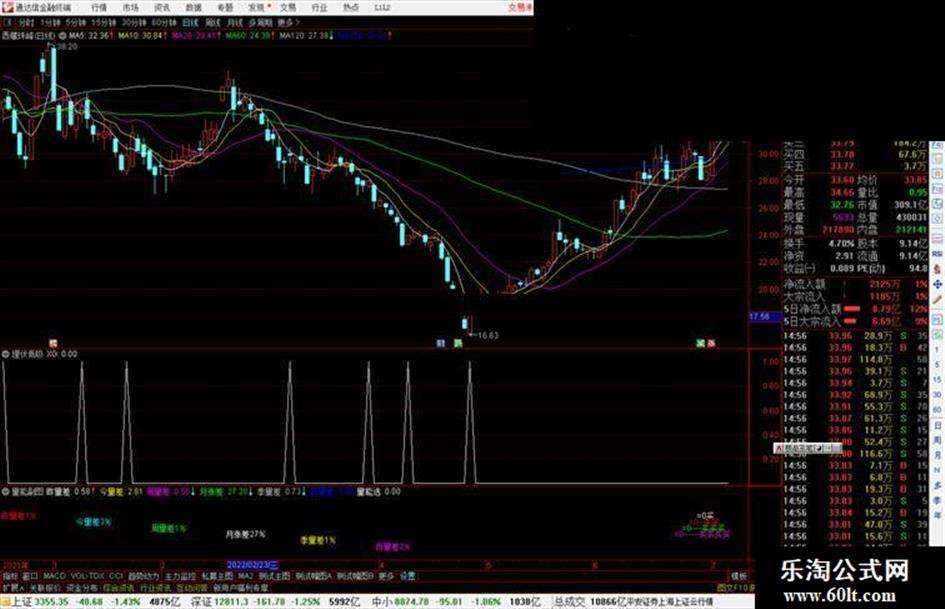Screen dimensions: 945x609
Task: Switch to the 分时 intraday tab
Action: click(x=25, y=22)
